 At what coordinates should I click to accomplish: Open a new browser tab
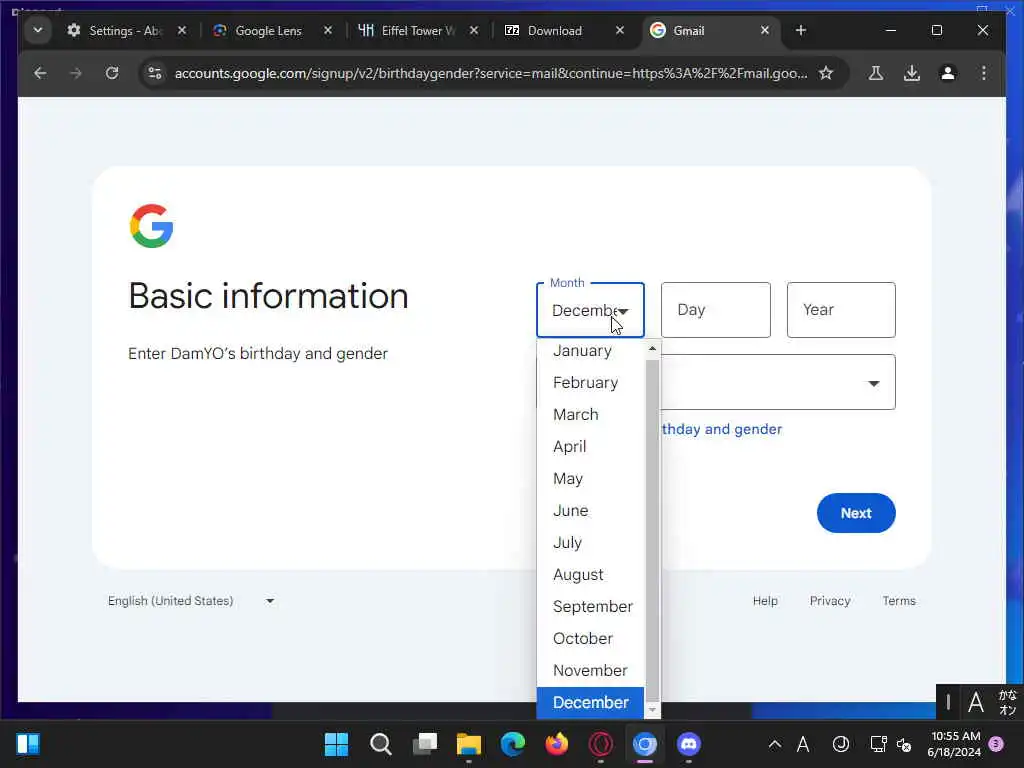801,31
